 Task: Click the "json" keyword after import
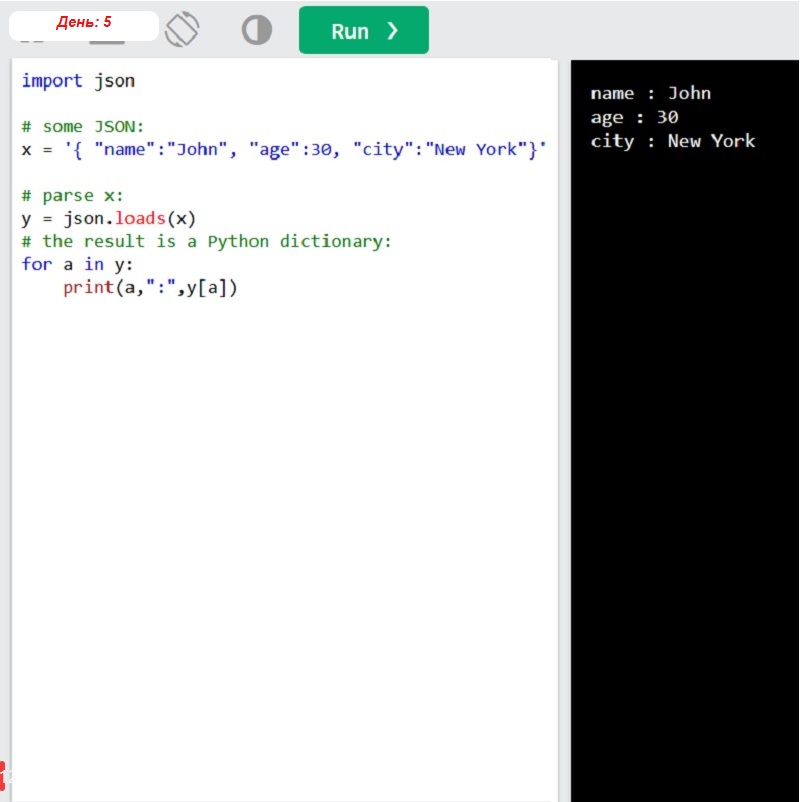pos(114,81)
